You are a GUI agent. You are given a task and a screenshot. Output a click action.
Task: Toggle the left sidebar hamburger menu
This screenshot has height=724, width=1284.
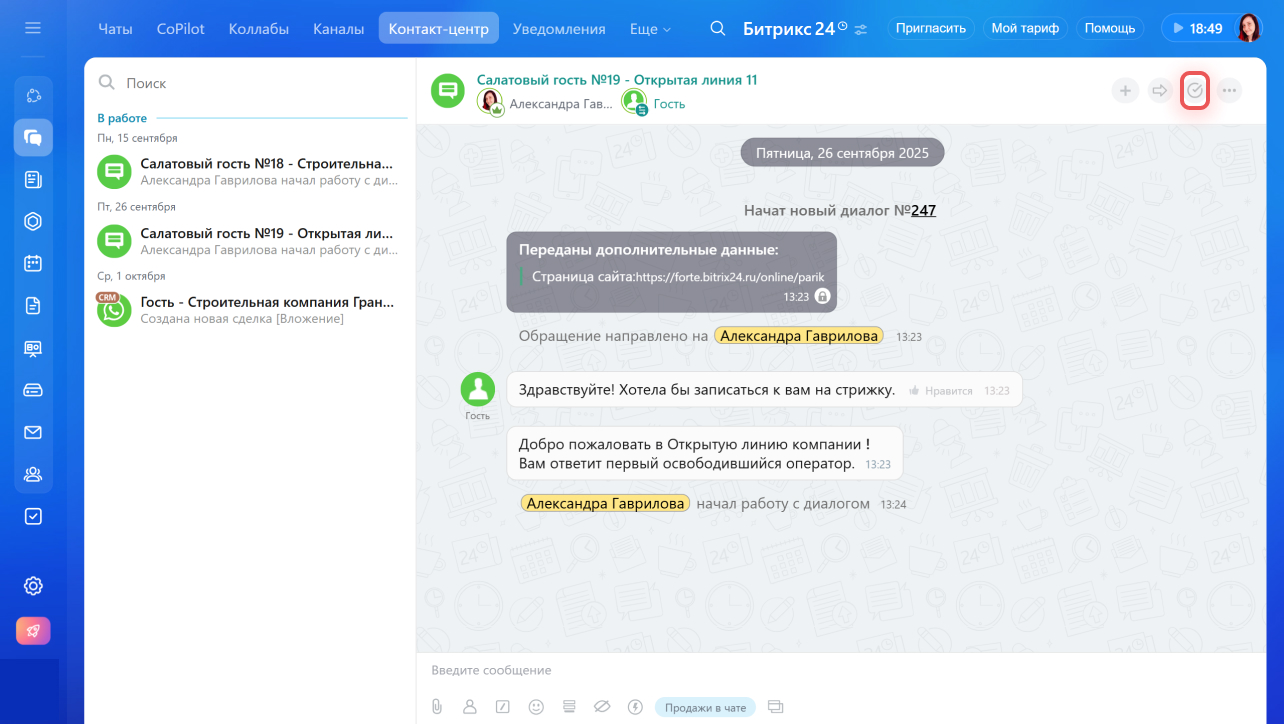coord(33,28)
